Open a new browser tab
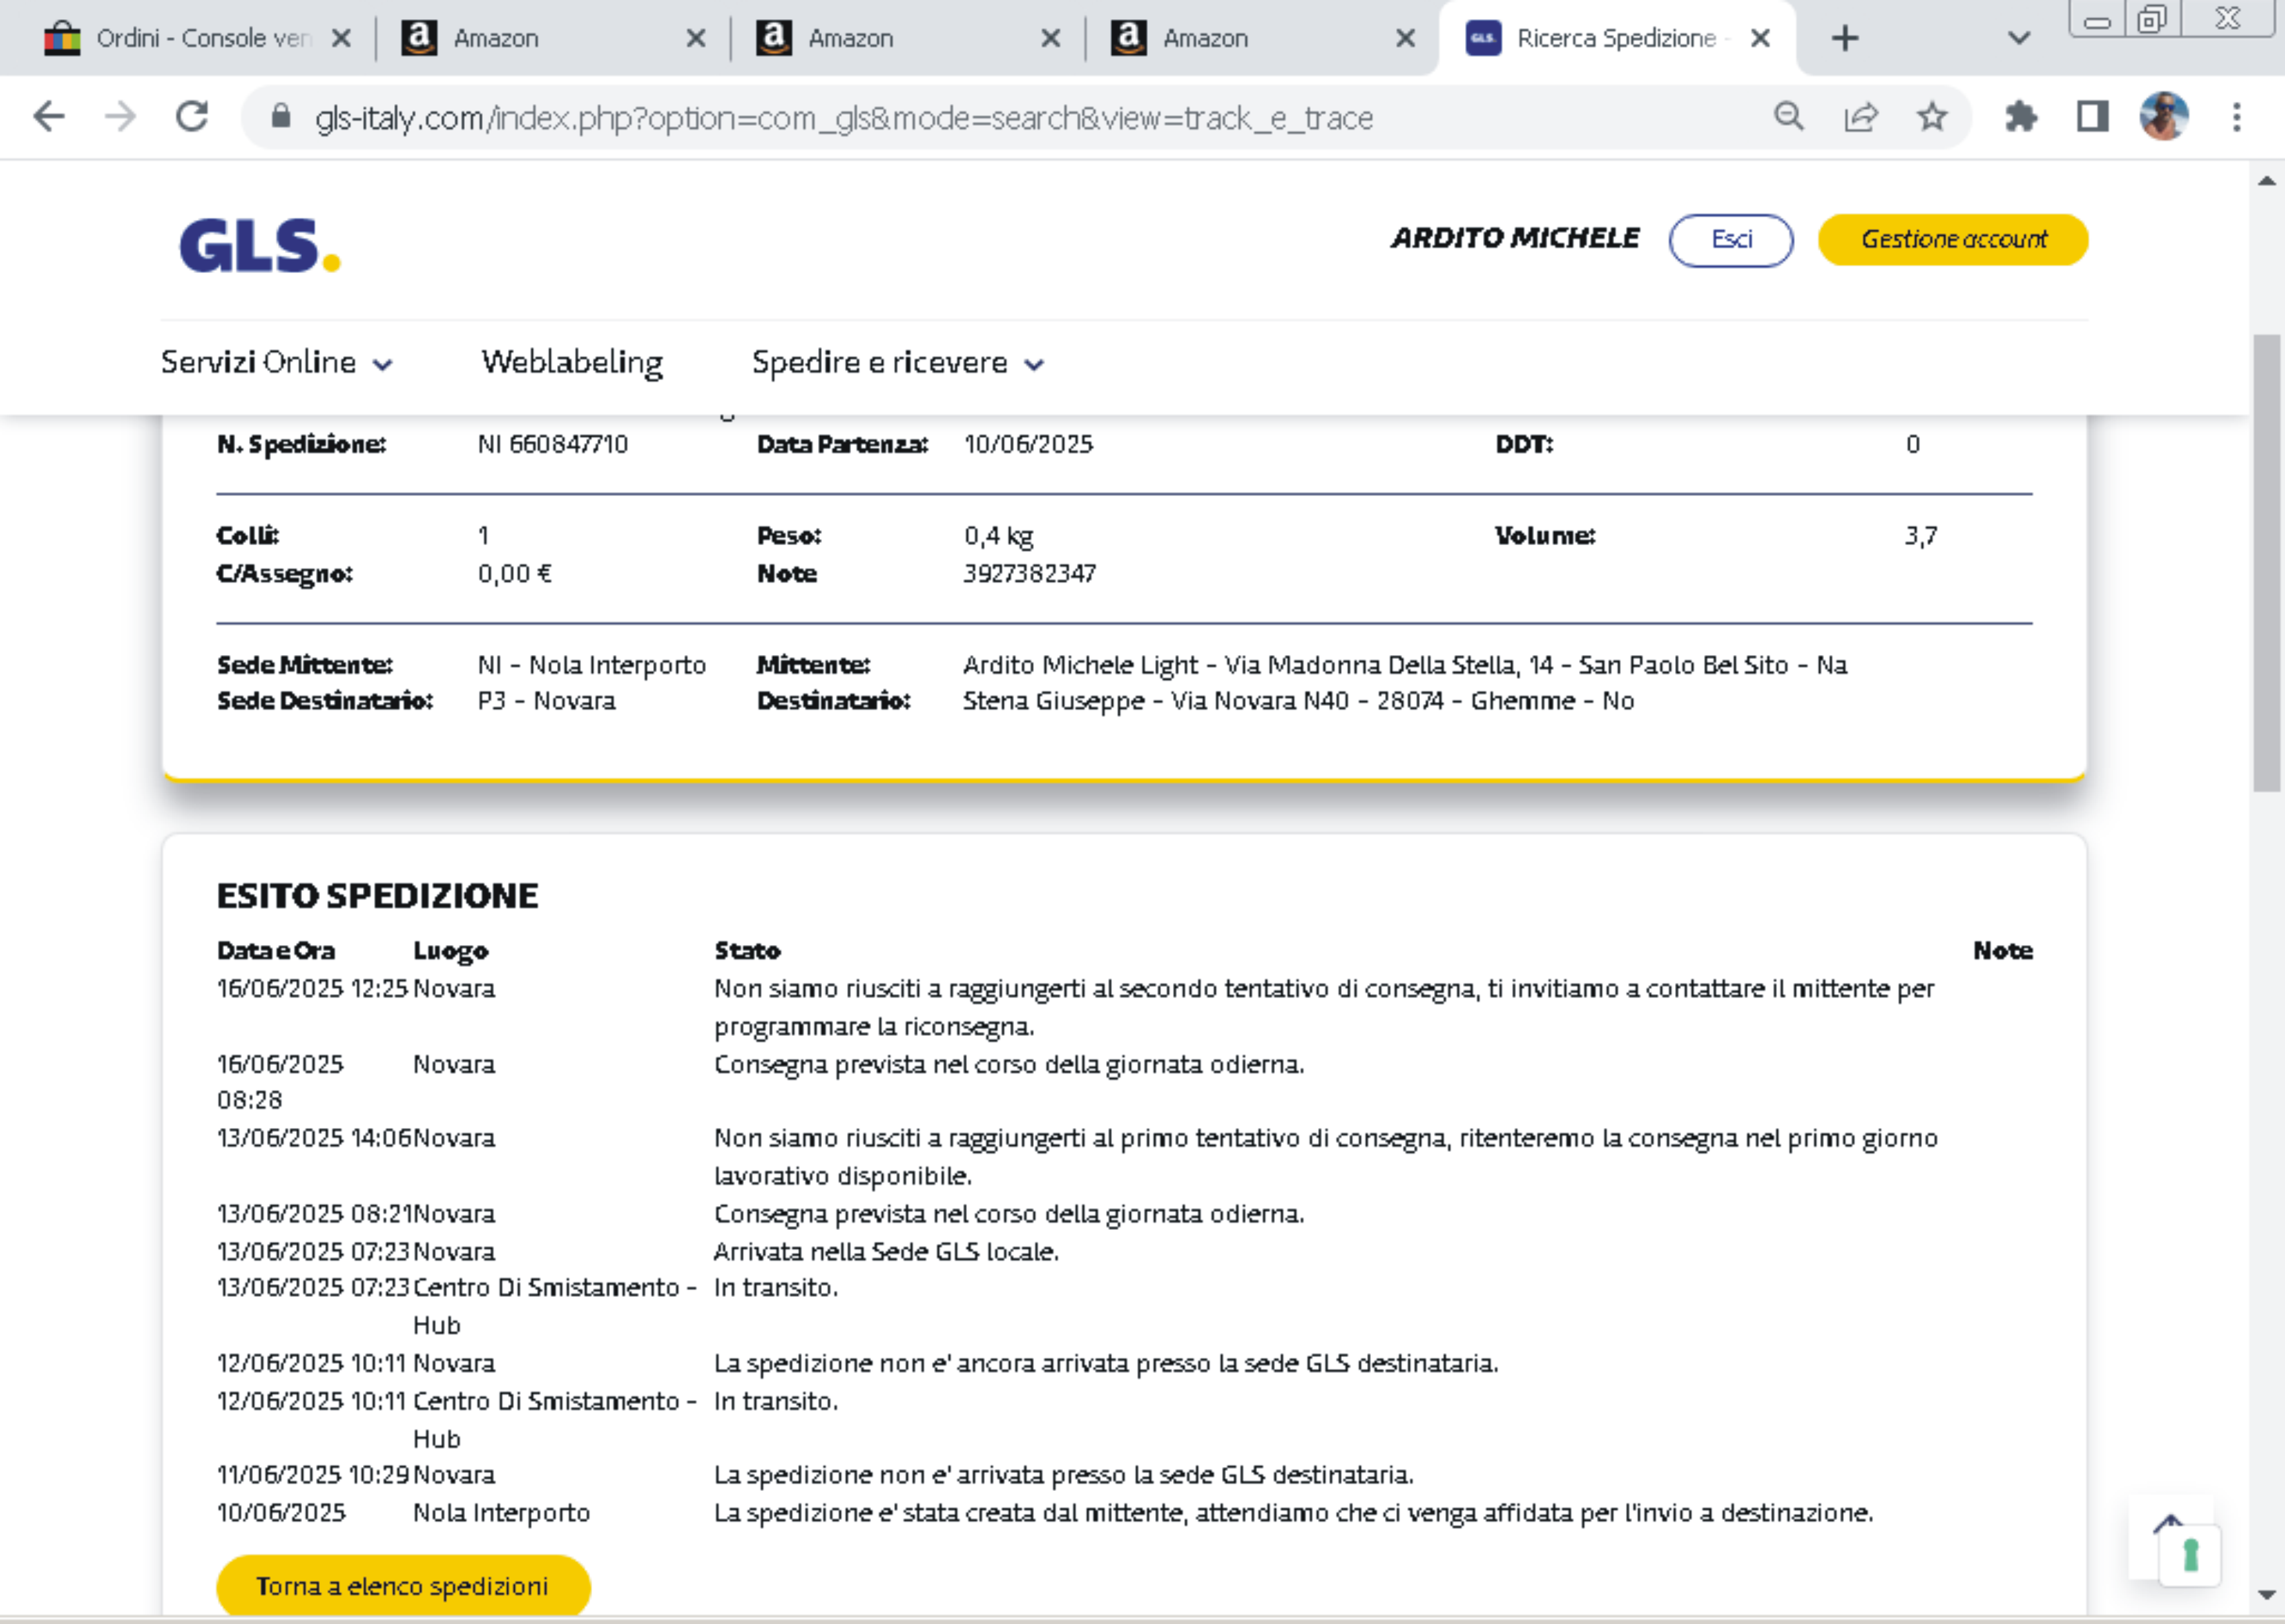The width and height of the screenshot is (2285, 1624). coord(1845,38)
